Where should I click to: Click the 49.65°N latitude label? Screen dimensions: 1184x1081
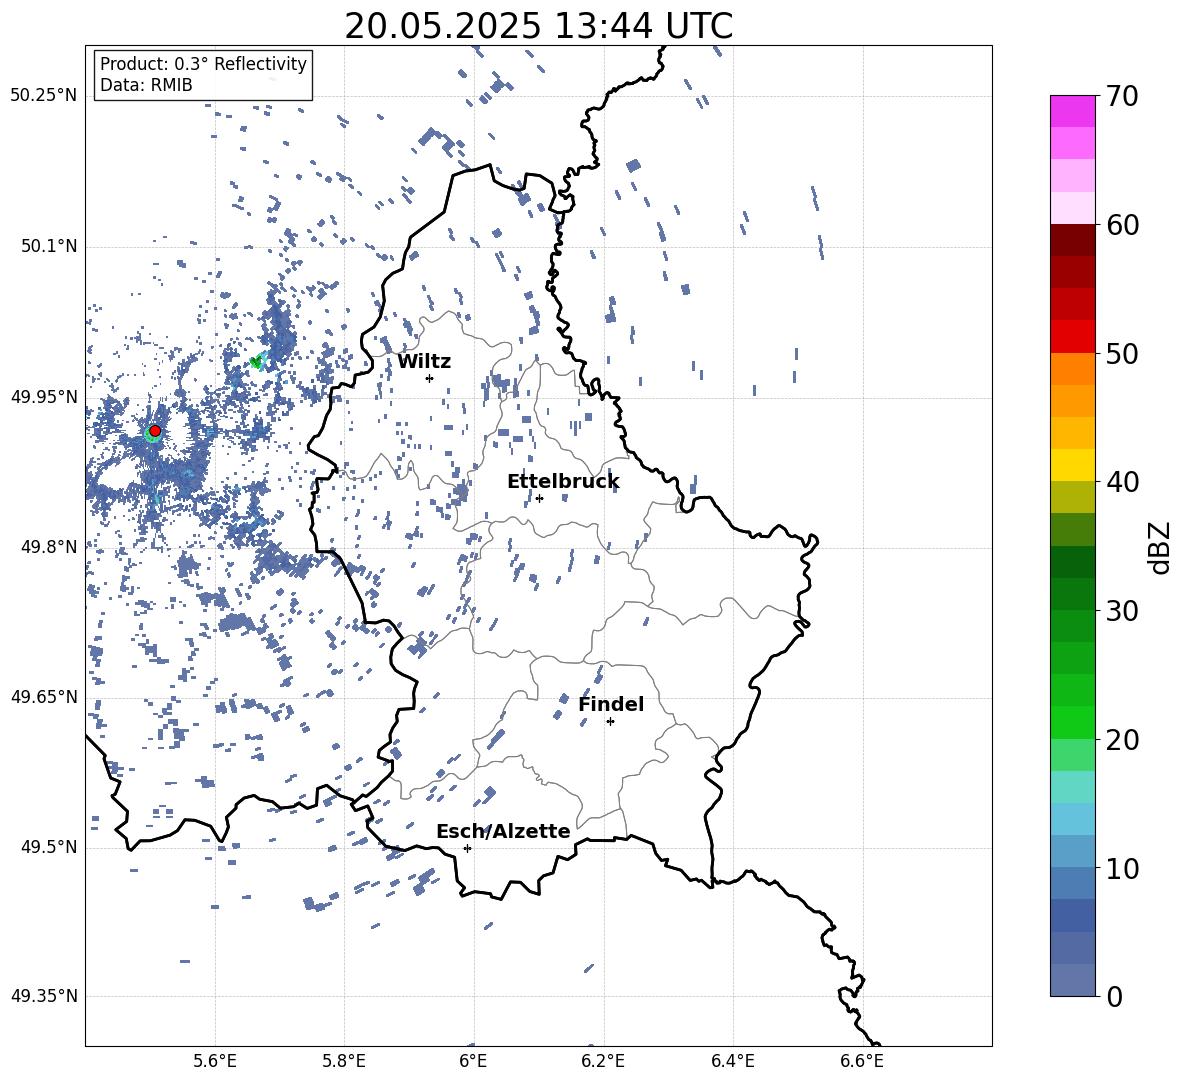coord(44,696)
